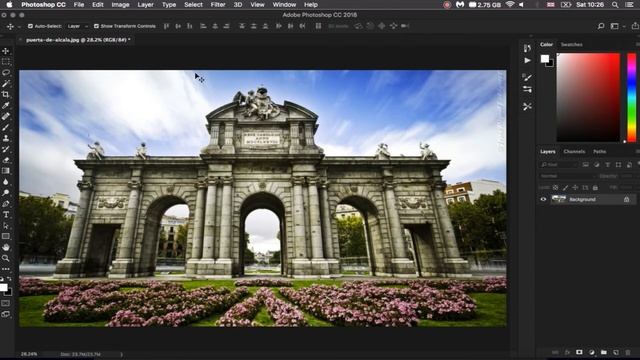Open the layer Opacity dropdown
This screenshot has width=640, height=360.
point(629,176)
